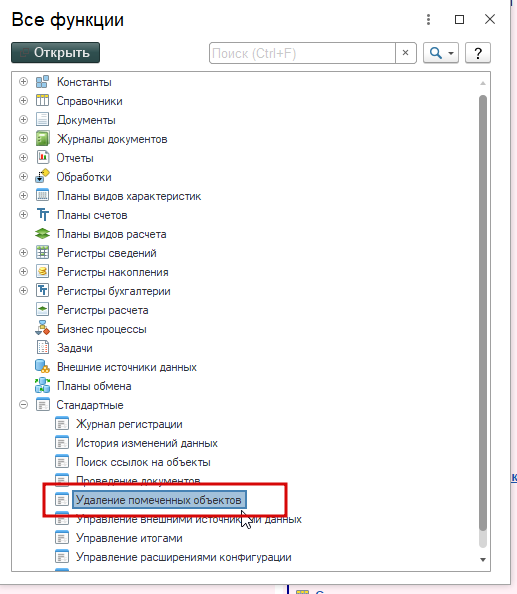The height and width of the screenshot is (594, 517).
Task: Select Журнал регистрации item
Action: click(129, 424)
